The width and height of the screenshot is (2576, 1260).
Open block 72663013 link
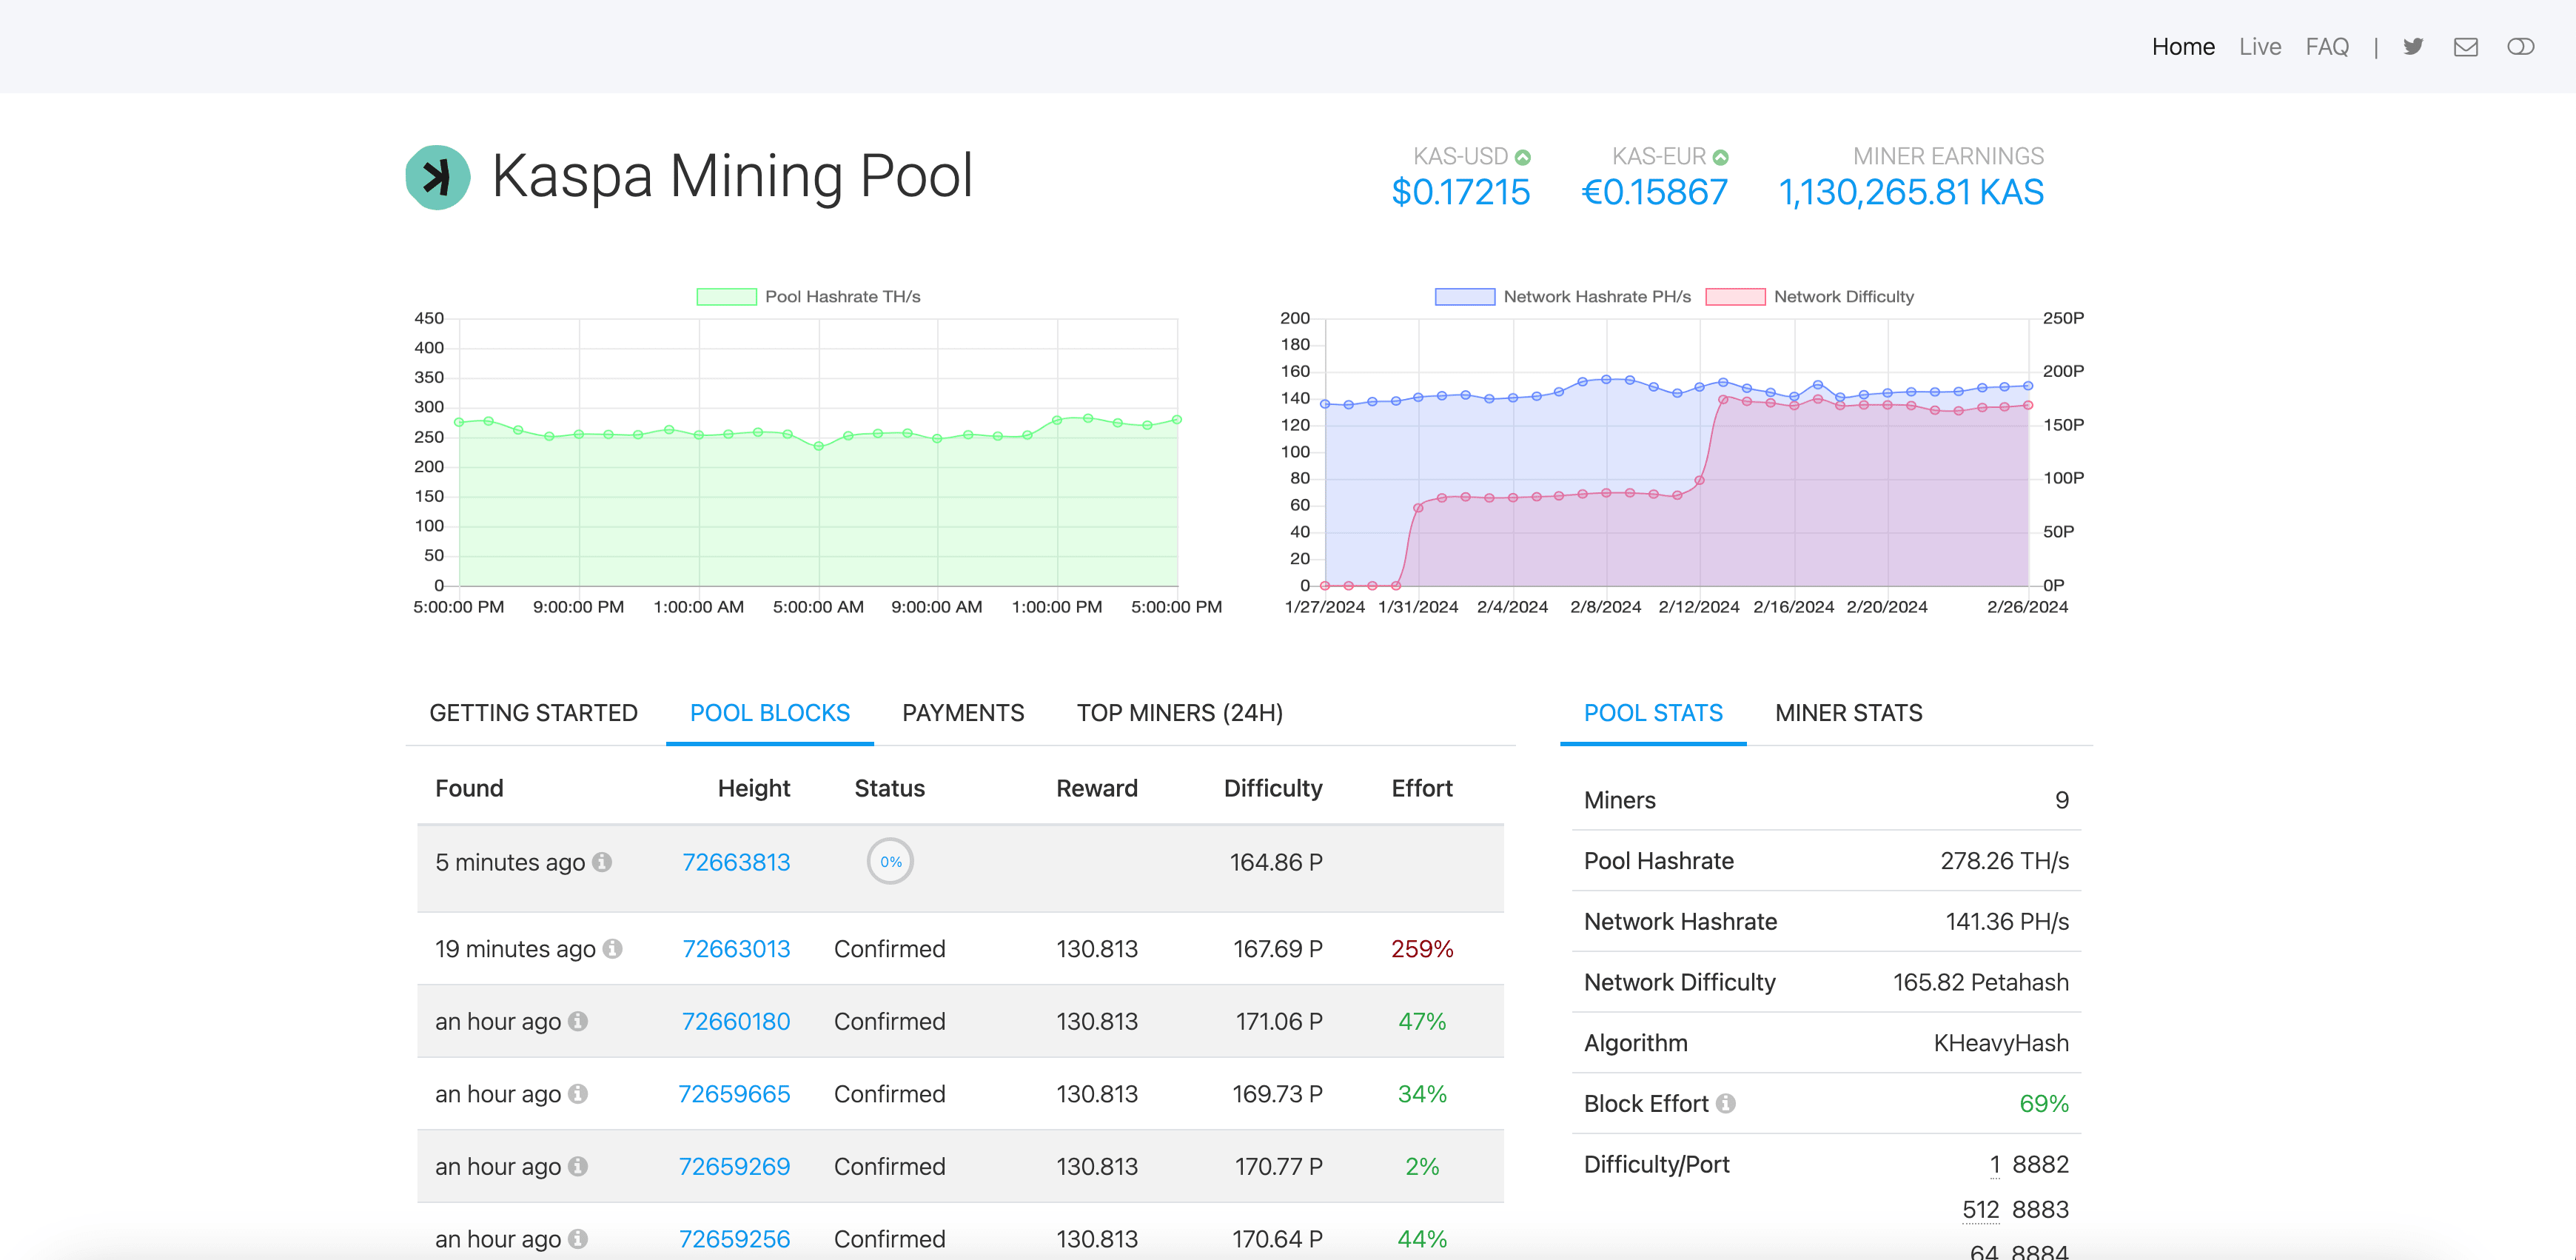point(736,948)
